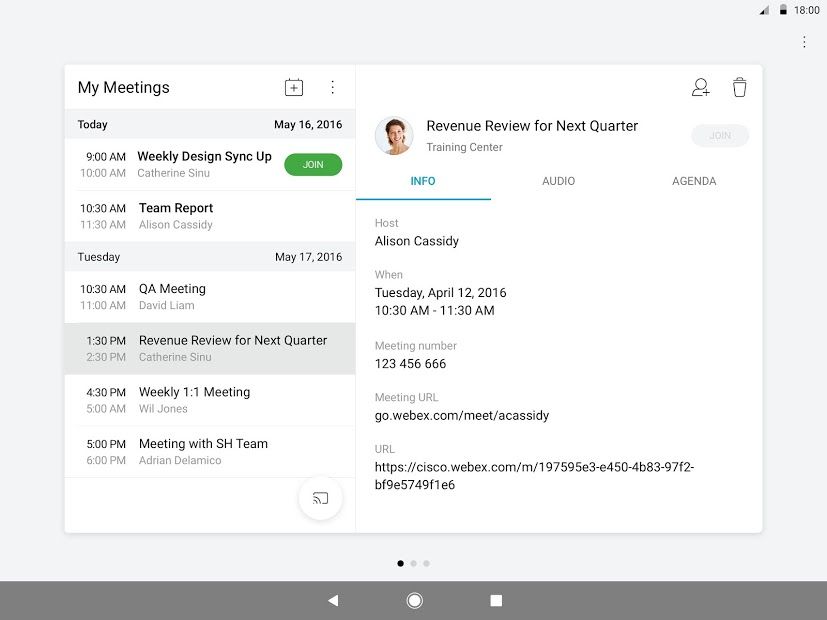The height and width of the screenshot is (620, 827).
Task: Tap the second page indicator dot
Action: coord(413,563)
